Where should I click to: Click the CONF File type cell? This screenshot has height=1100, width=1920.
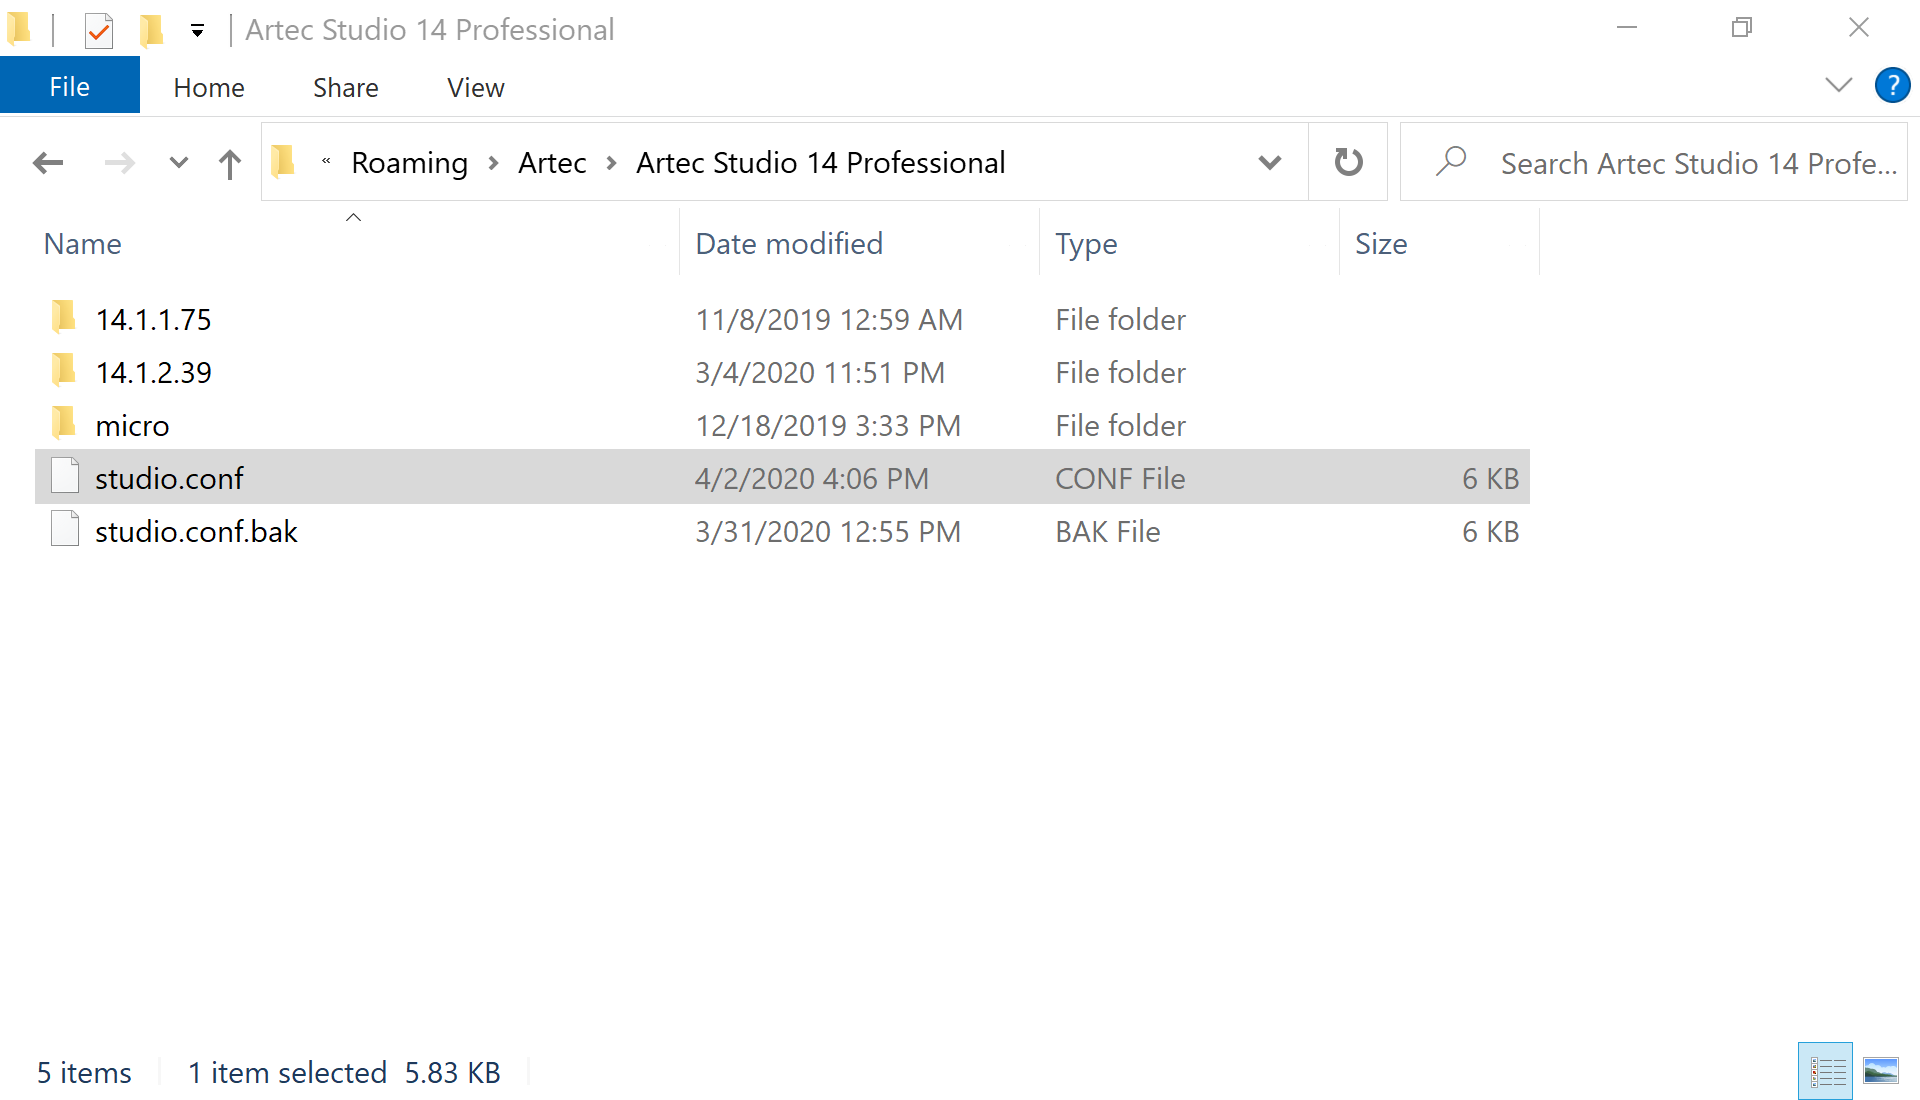point(1120,479)
